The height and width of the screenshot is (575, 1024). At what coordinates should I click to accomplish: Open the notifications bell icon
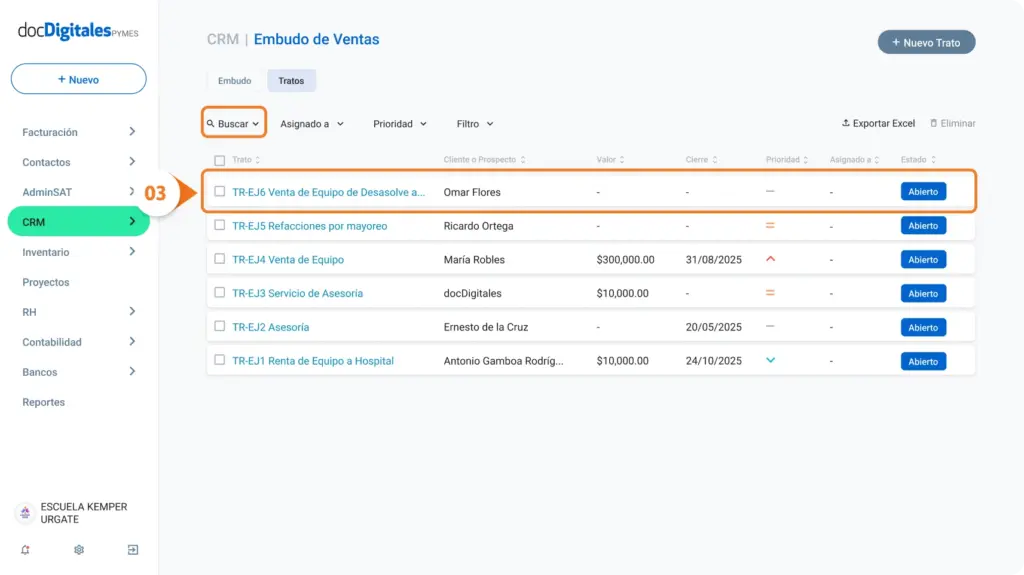[x=25, y=550]
